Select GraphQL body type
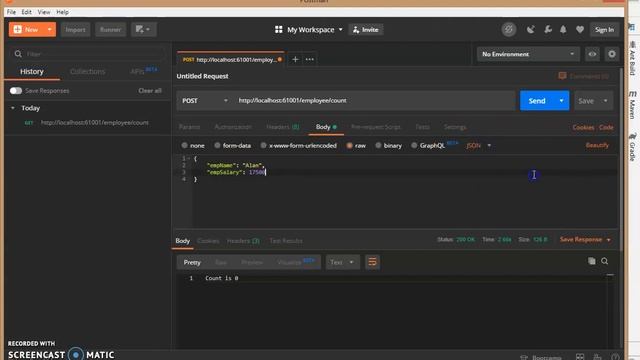Viewport: 640px width, 360px height. (x=414, y=145)
